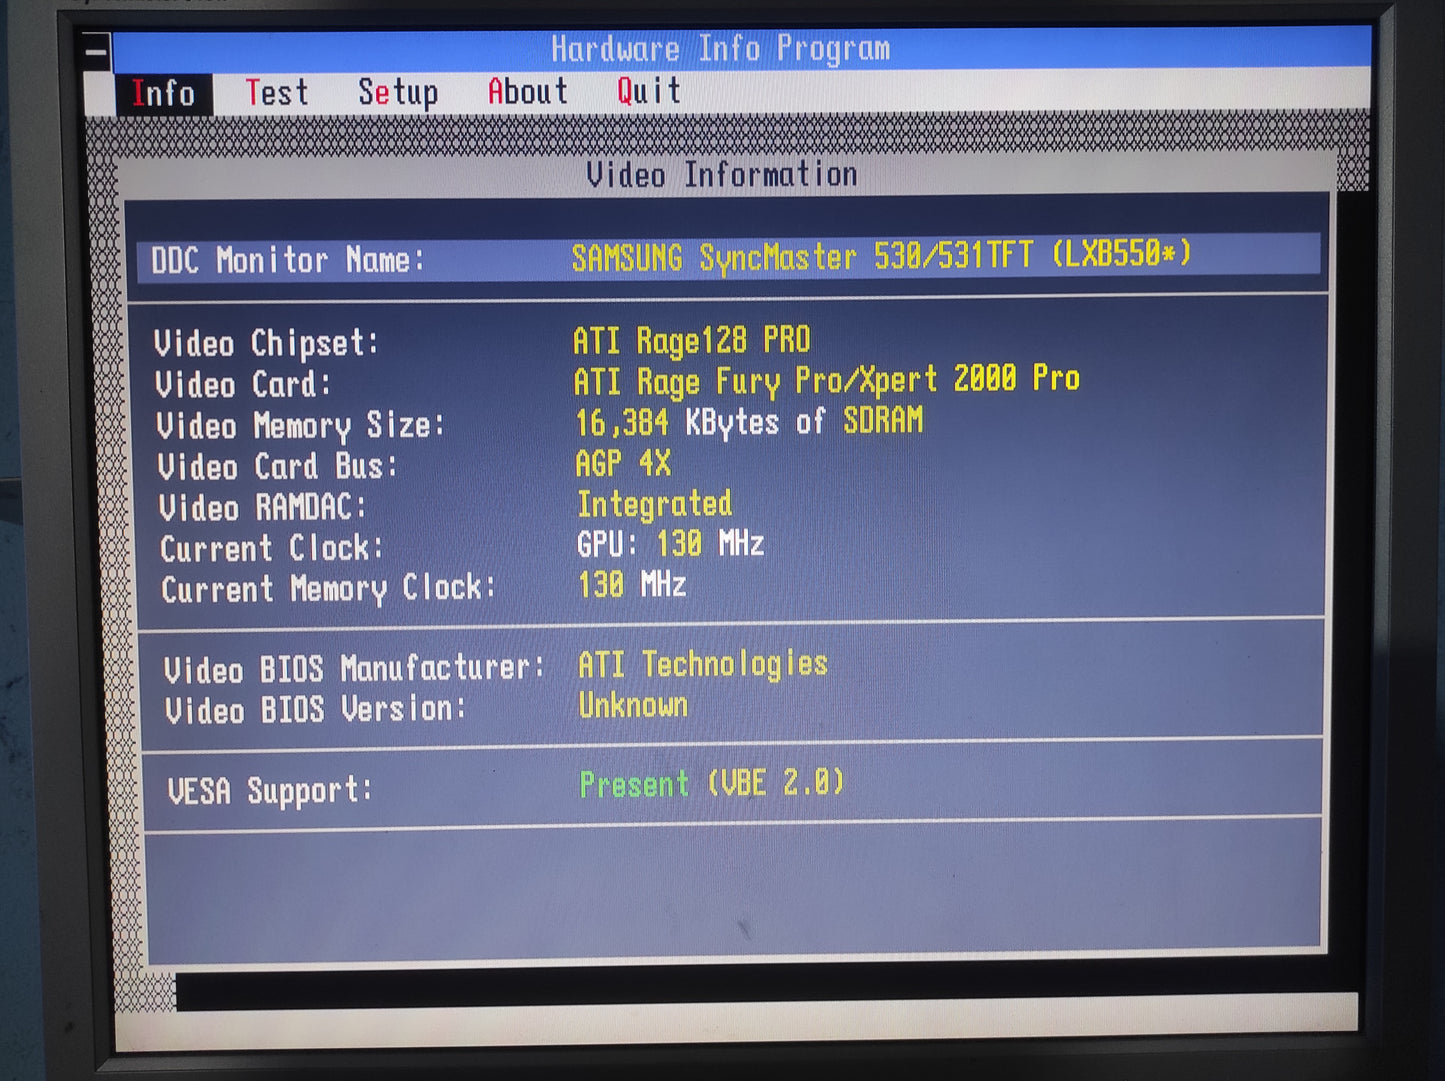Open the Test menu

pyautogui.click(x=277, y=93)
